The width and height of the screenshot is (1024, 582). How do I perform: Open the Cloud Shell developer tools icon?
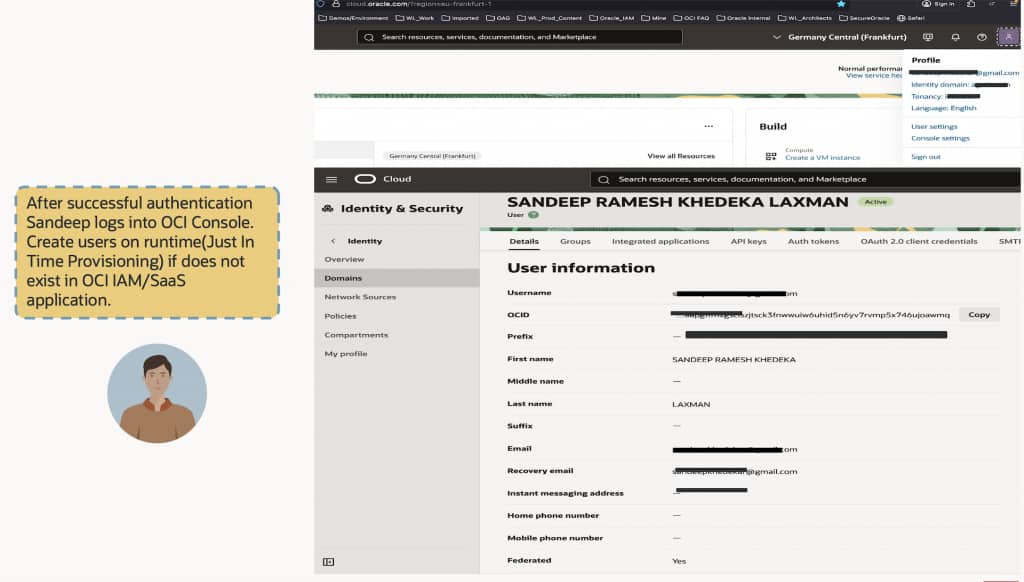(x=928, y=37)
